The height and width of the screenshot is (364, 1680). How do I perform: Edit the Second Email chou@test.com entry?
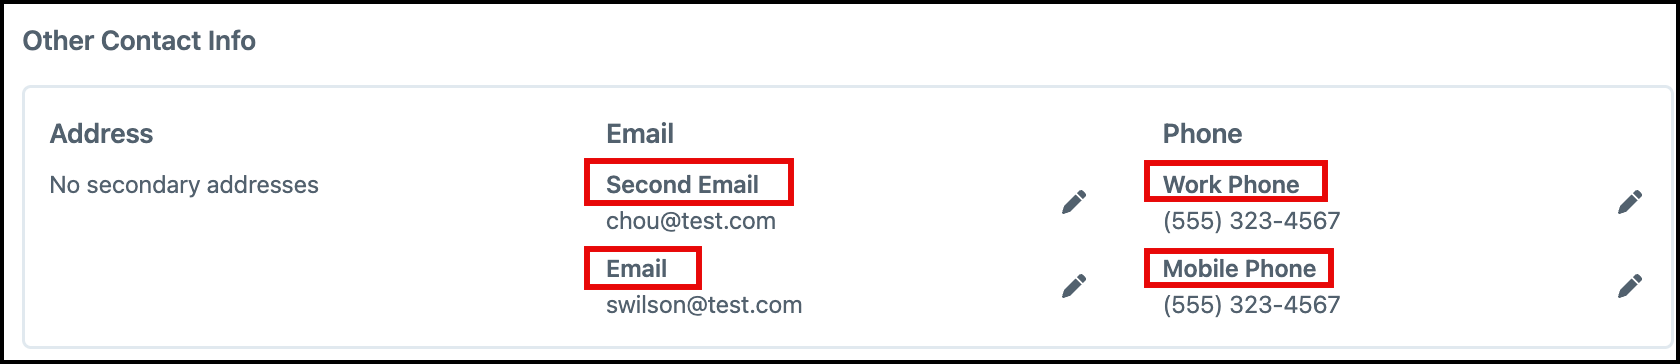pyautogui.click(x=1074, y=202)
